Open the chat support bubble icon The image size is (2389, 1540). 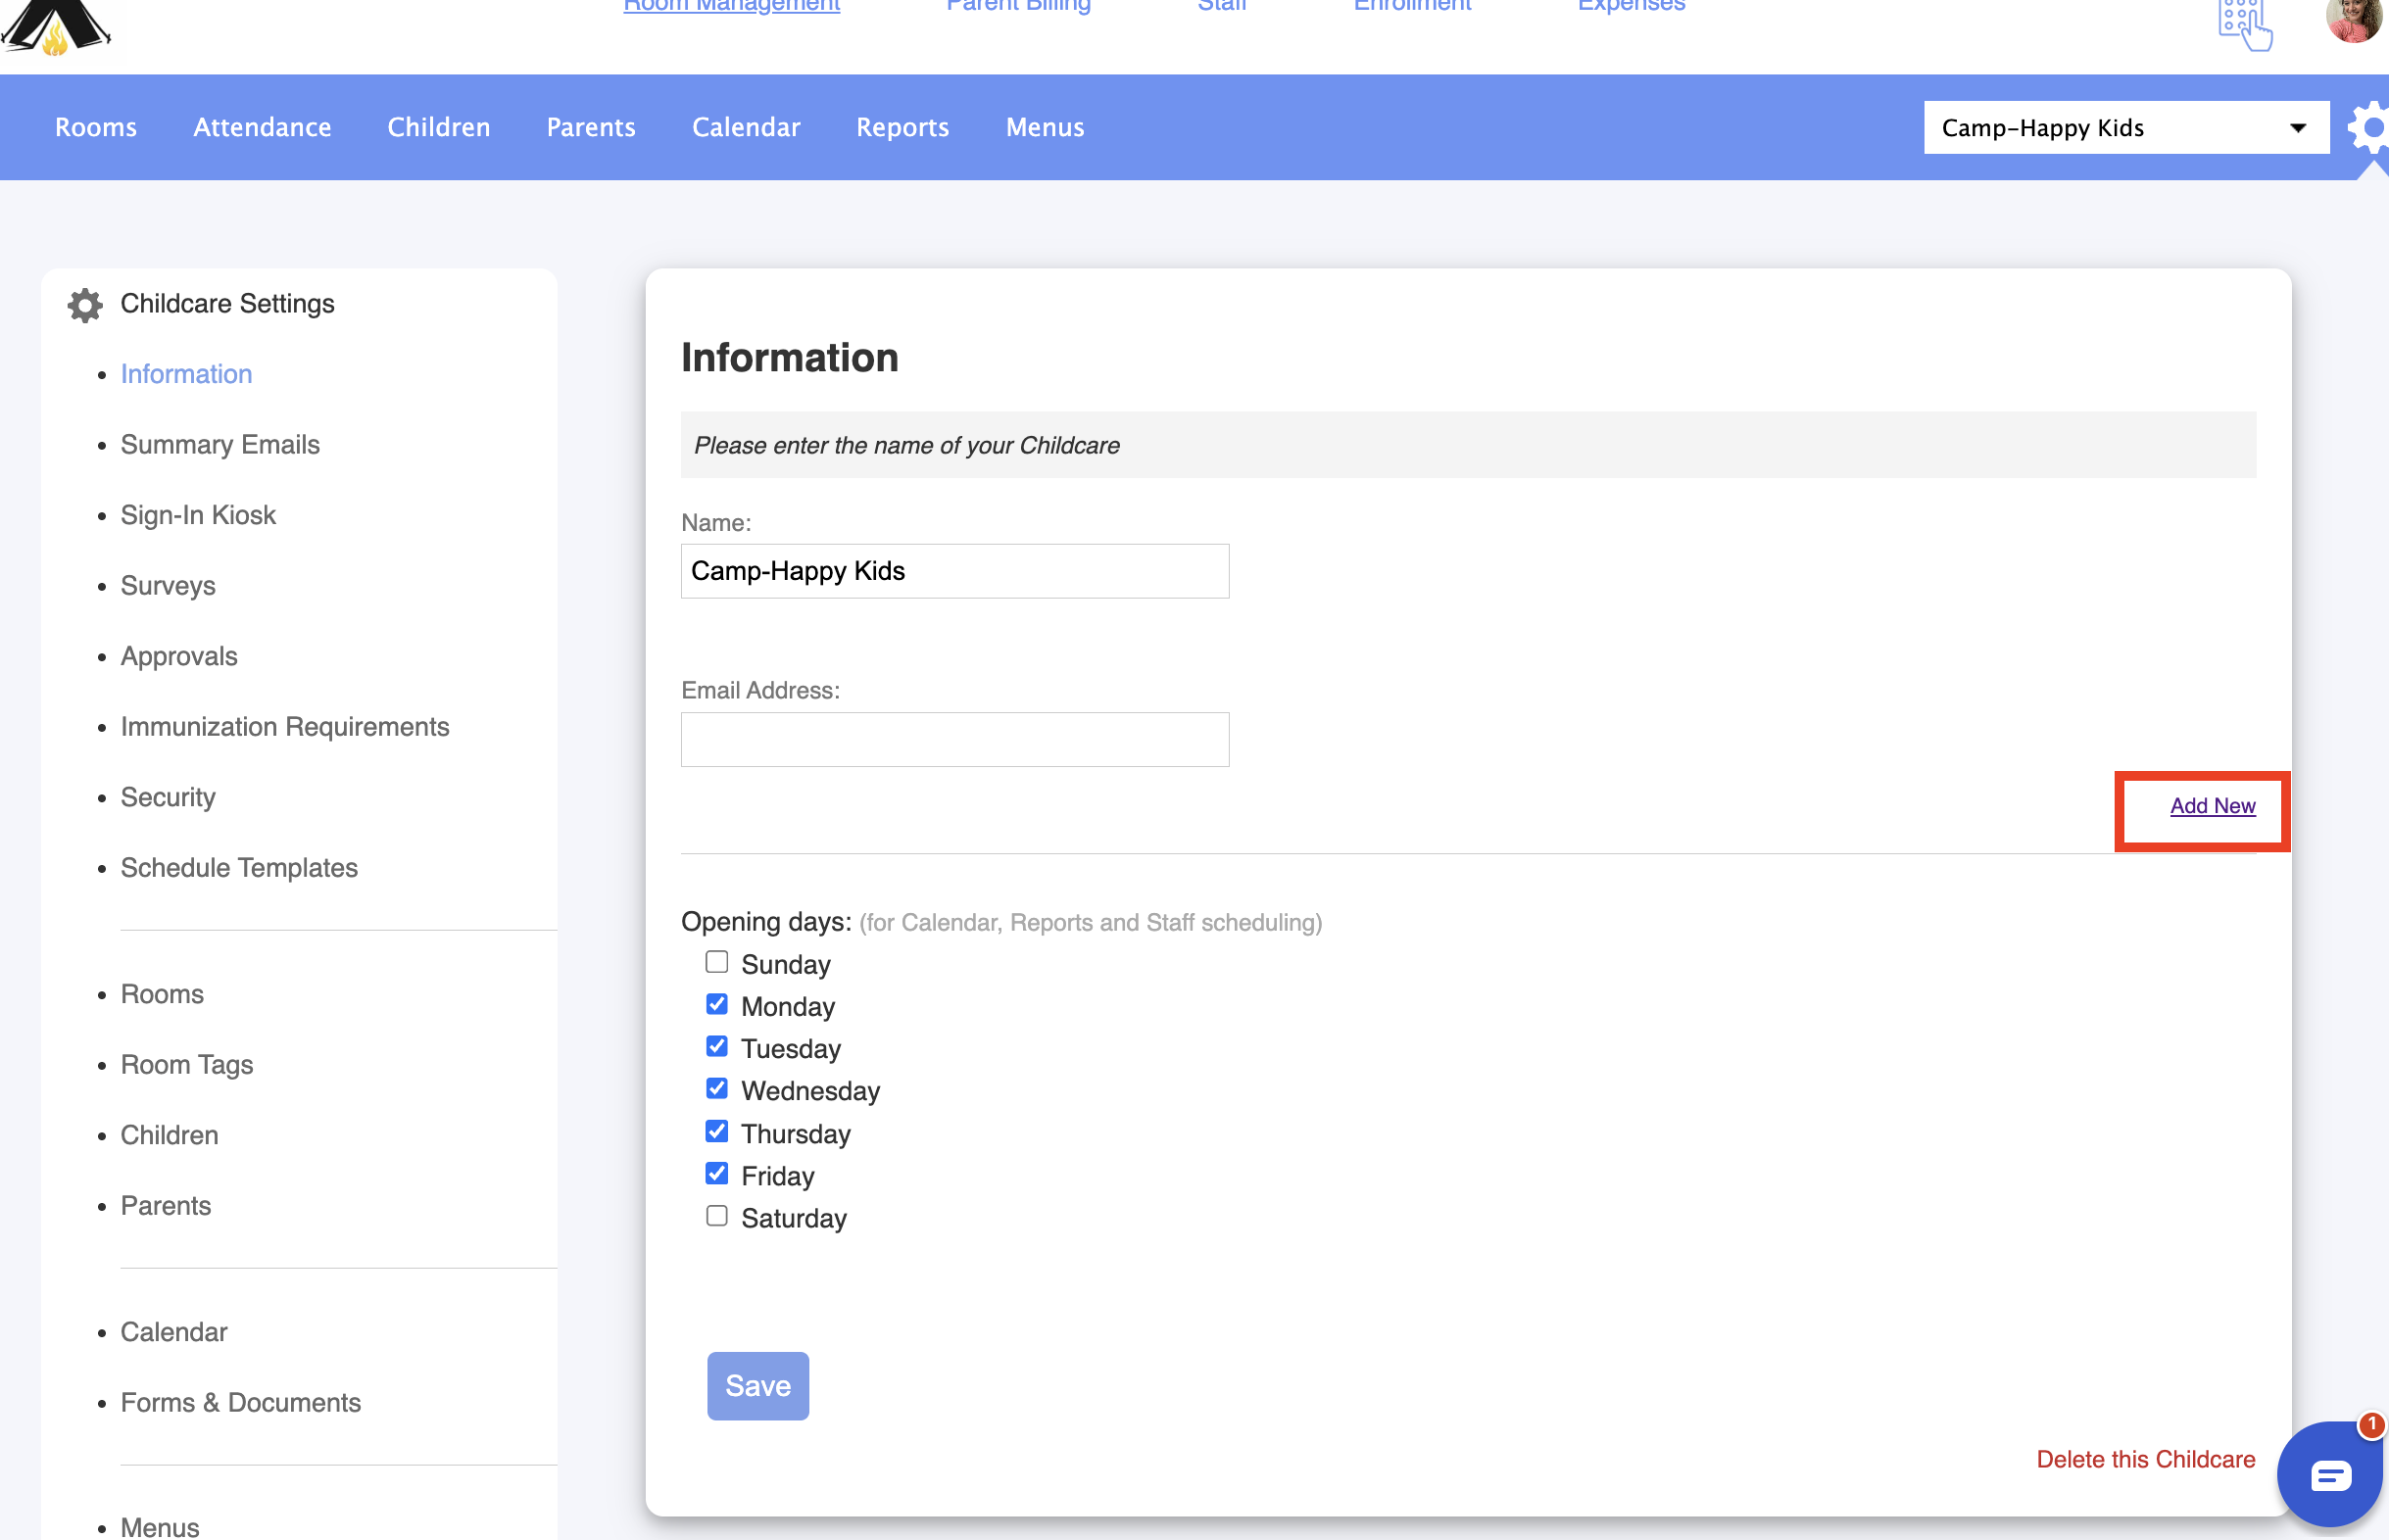pos(2329,1475)
